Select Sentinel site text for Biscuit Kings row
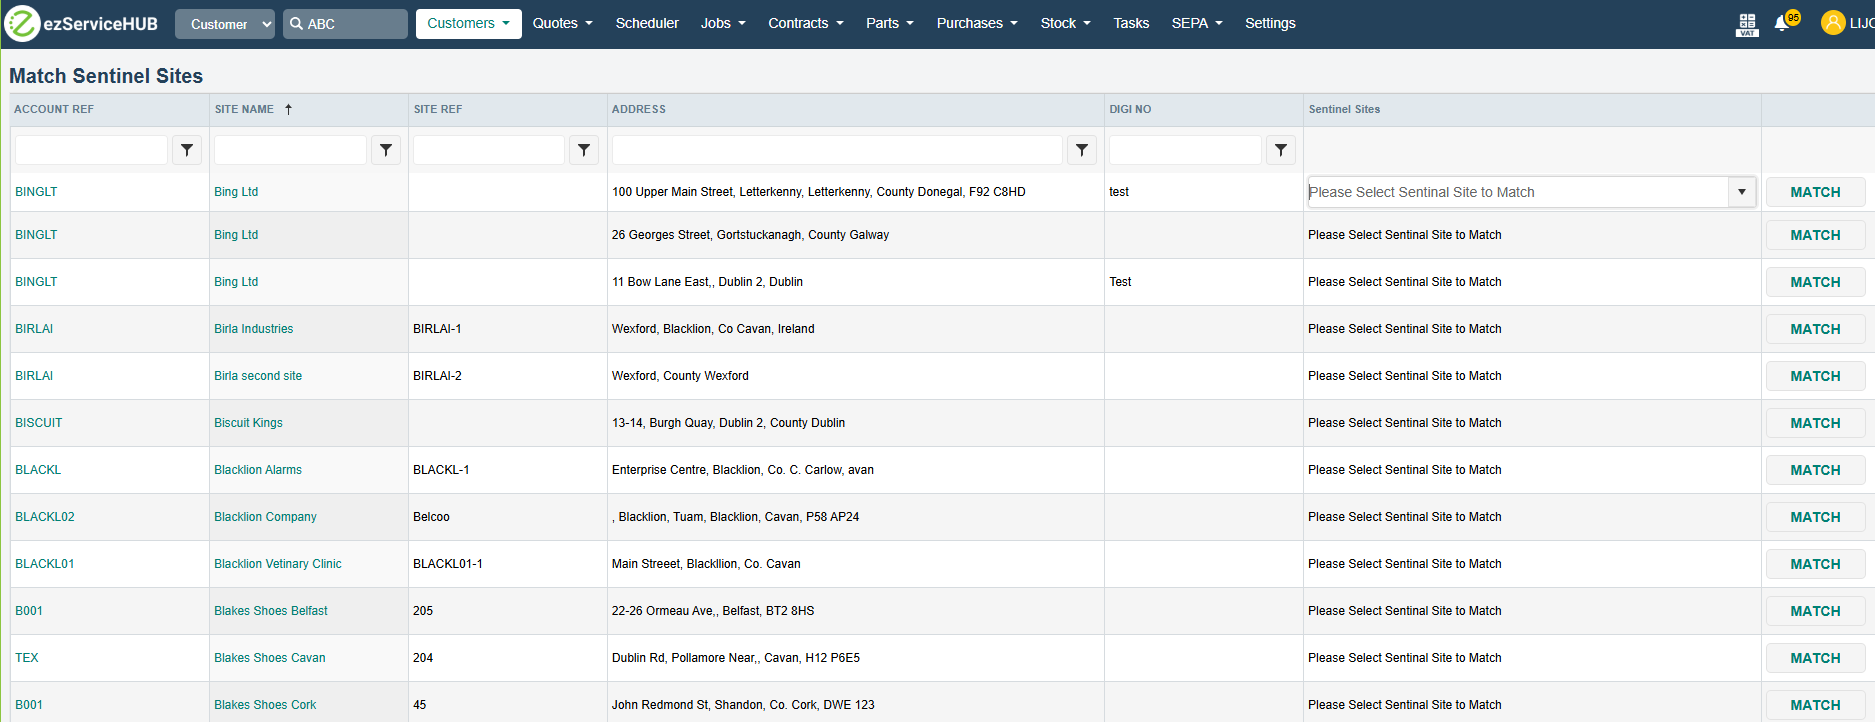Image resolution: width=1875 pixels, height=722 pixels. (x=1405, y=423)
